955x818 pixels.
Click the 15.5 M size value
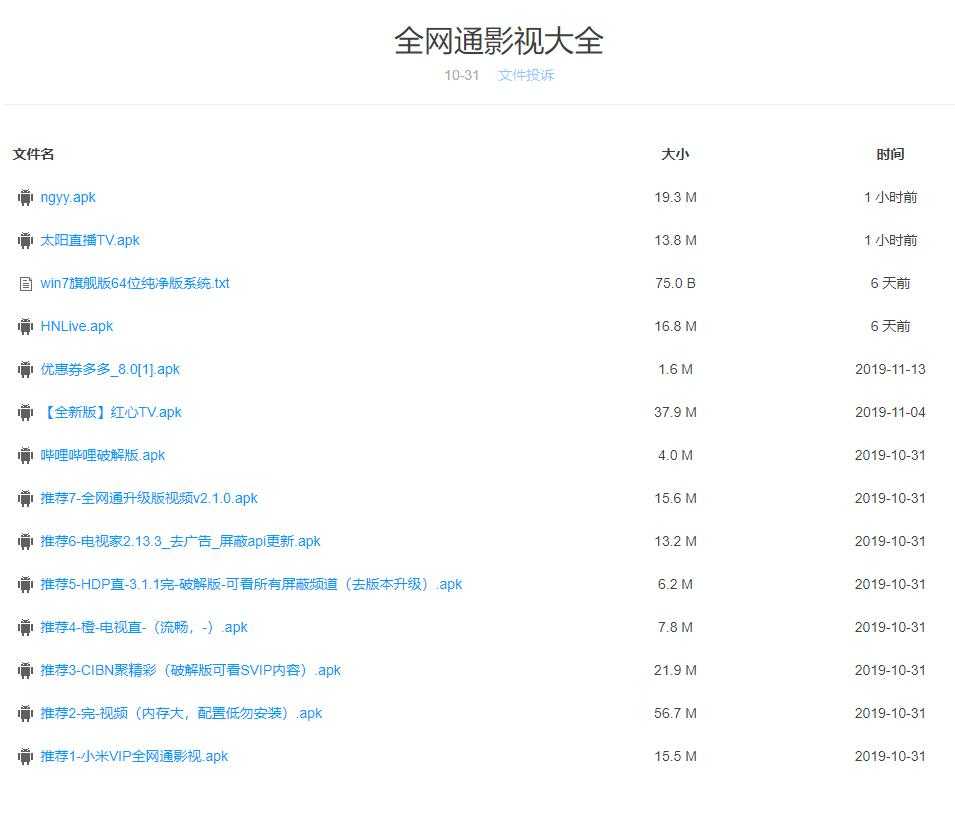point(675,756)
